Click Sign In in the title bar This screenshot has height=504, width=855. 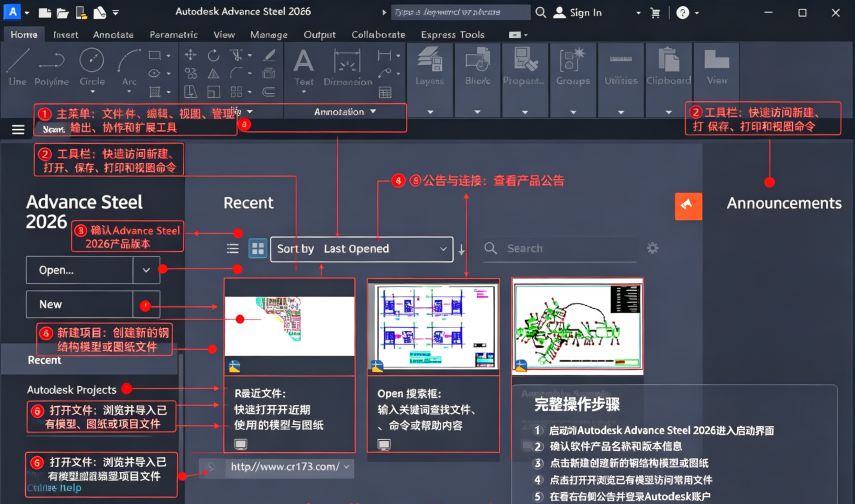[577, 13]
